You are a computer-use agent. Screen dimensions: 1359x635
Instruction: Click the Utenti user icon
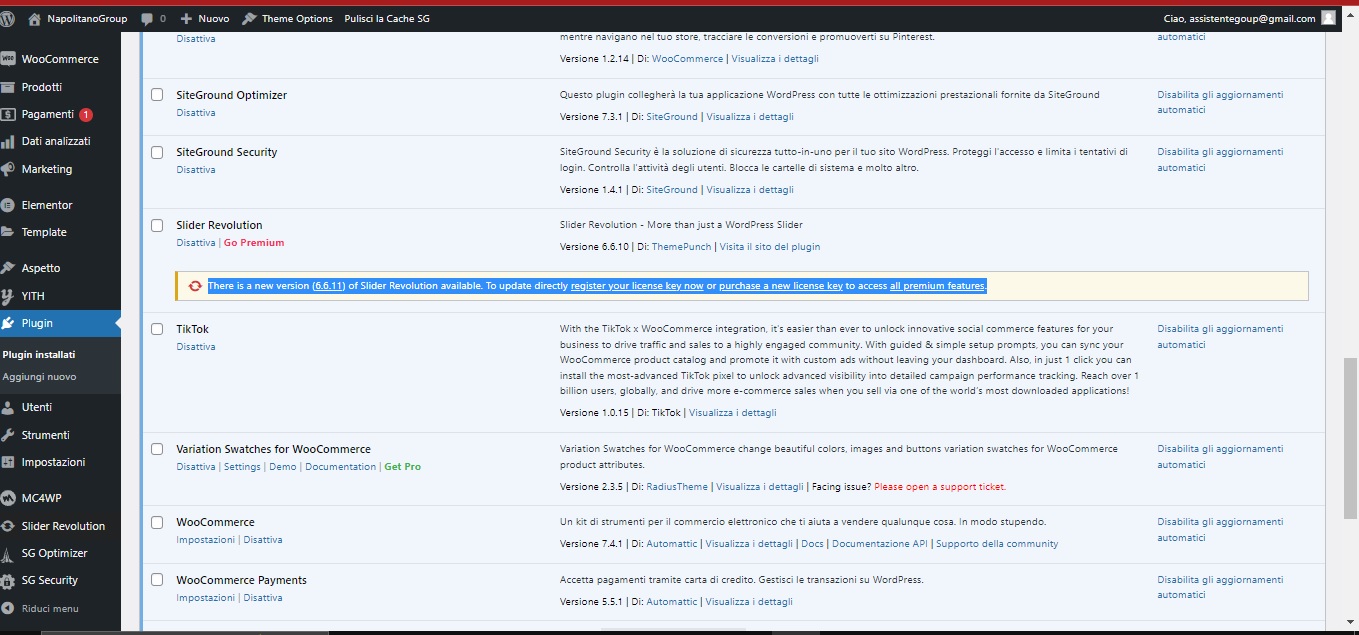tap(8, 407)
